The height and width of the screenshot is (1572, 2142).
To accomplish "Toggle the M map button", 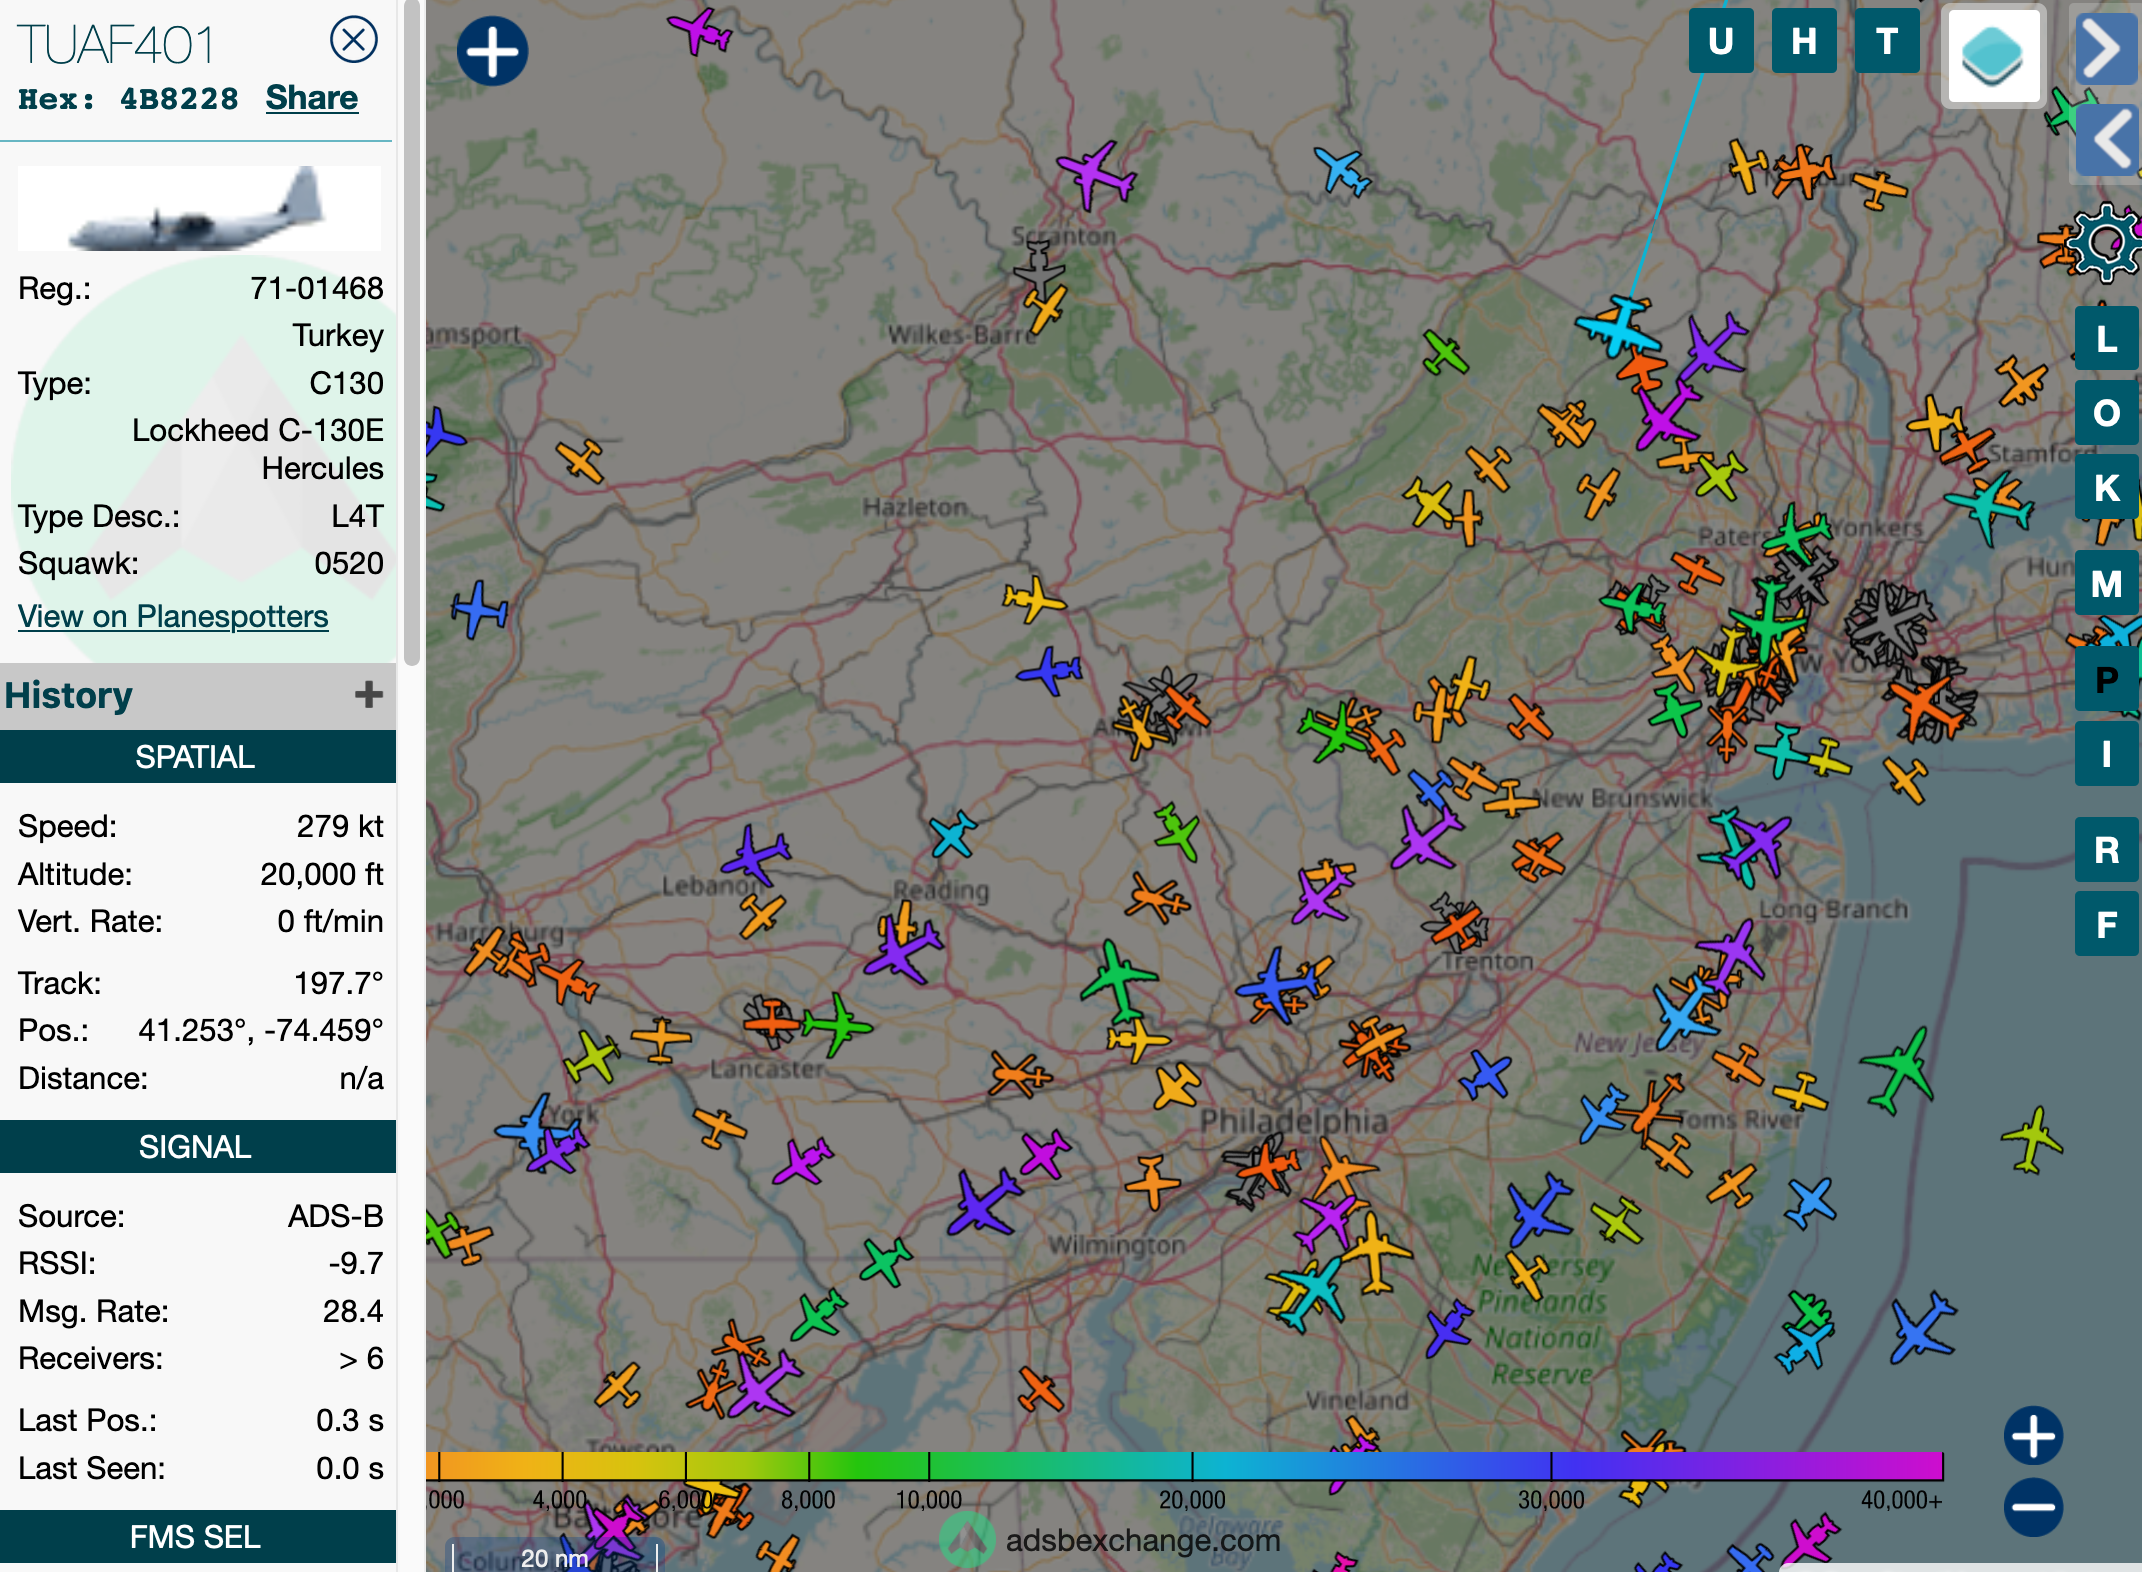I will pyautogui.click(x=2107, y=583).
